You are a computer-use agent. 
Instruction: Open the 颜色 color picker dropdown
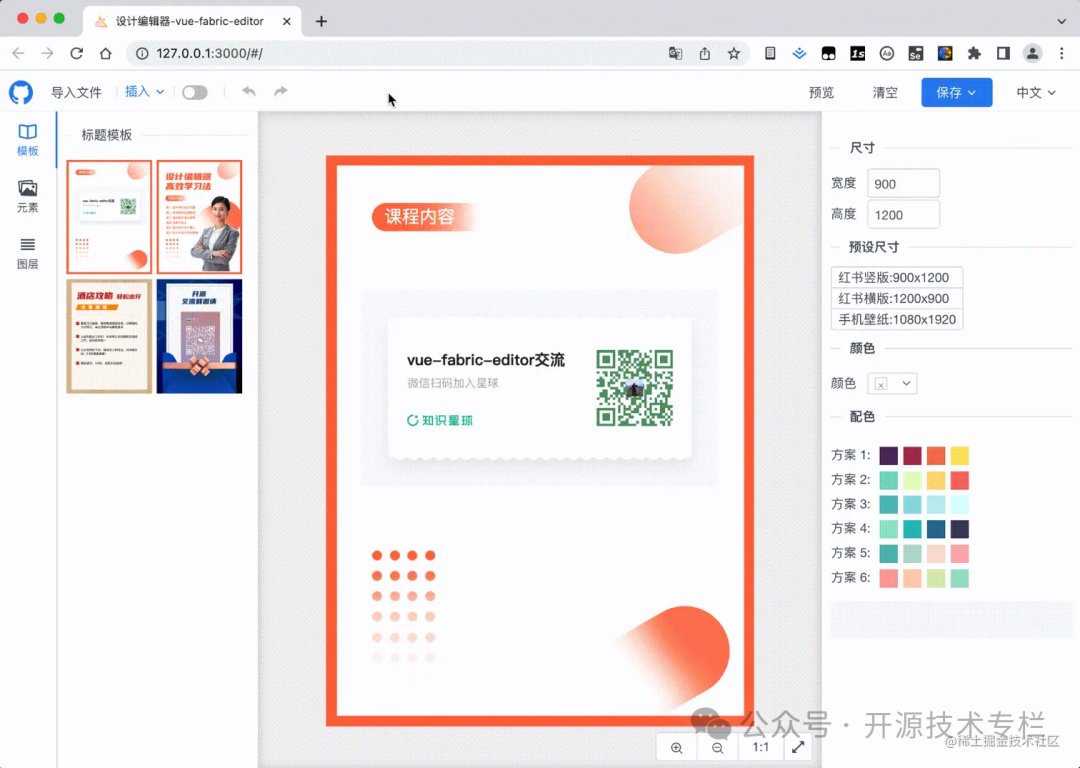coord(892,384)
